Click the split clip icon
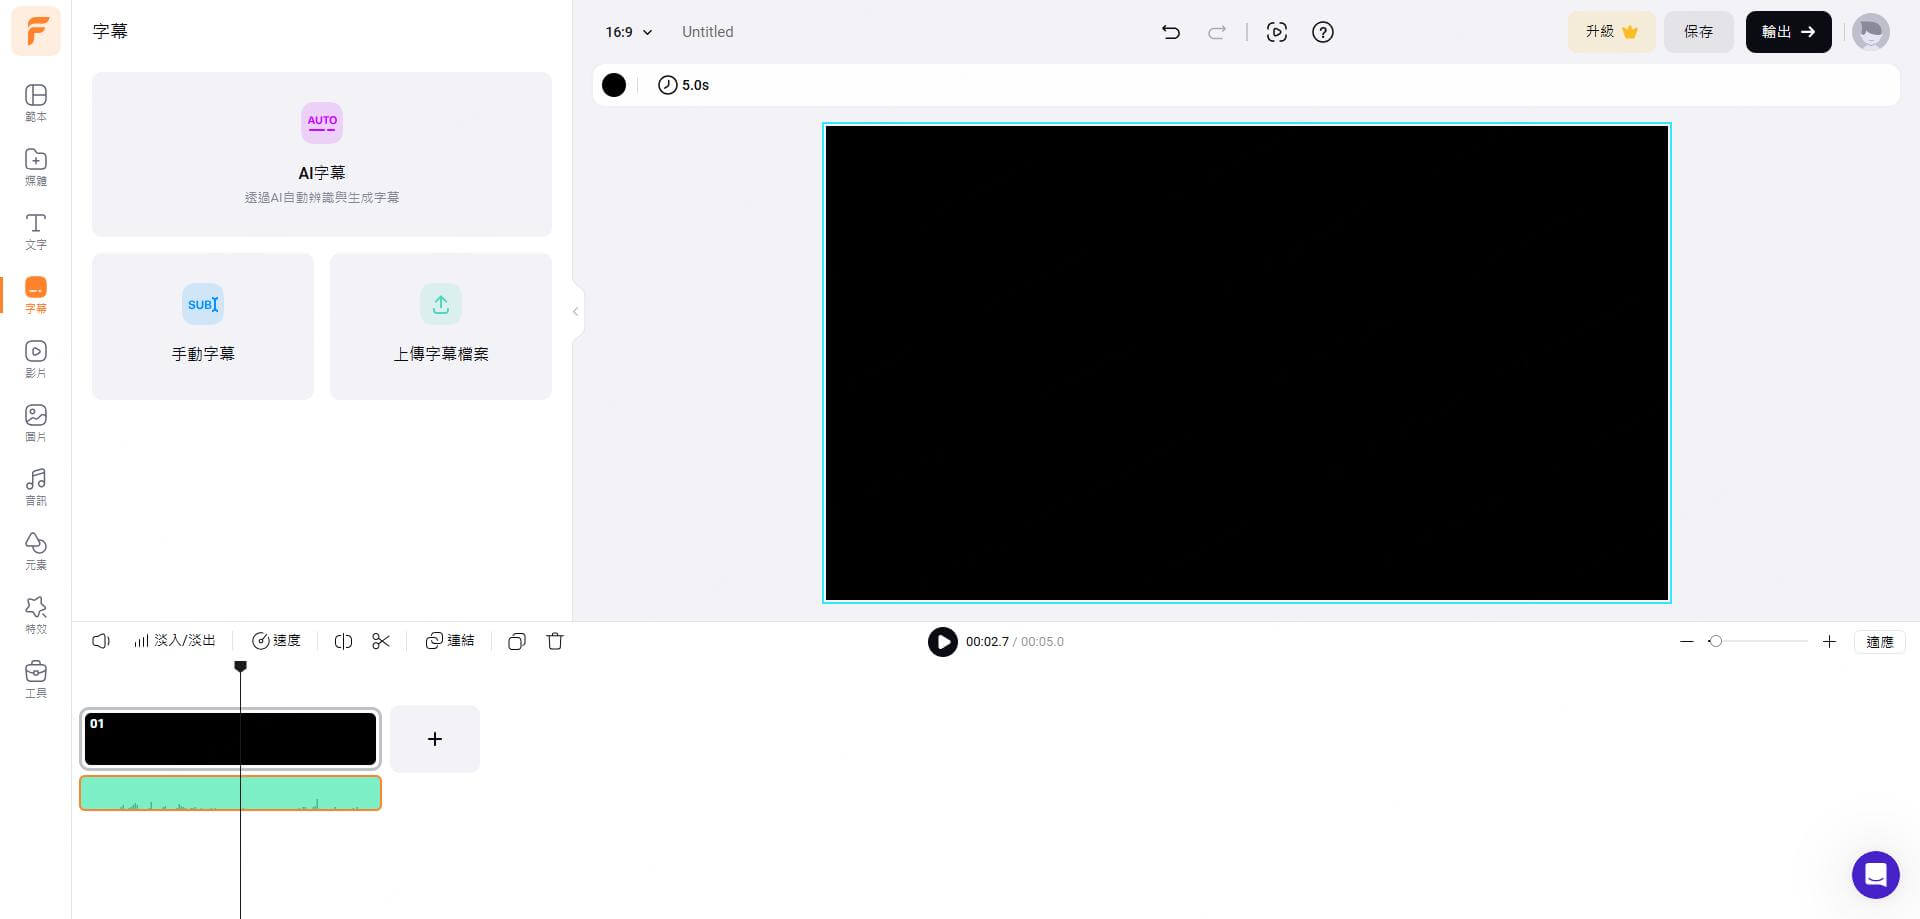 (343, 641)
